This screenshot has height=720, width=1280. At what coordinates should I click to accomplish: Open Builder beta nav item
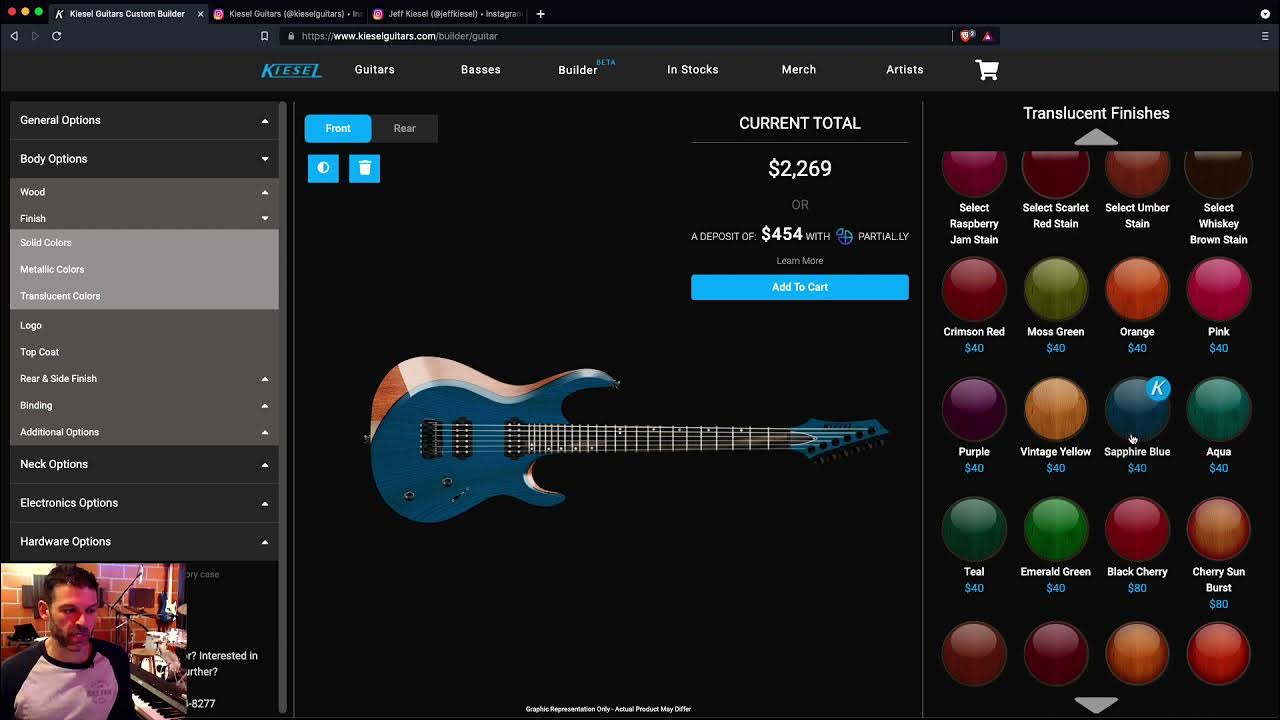[x=586, y=68]
